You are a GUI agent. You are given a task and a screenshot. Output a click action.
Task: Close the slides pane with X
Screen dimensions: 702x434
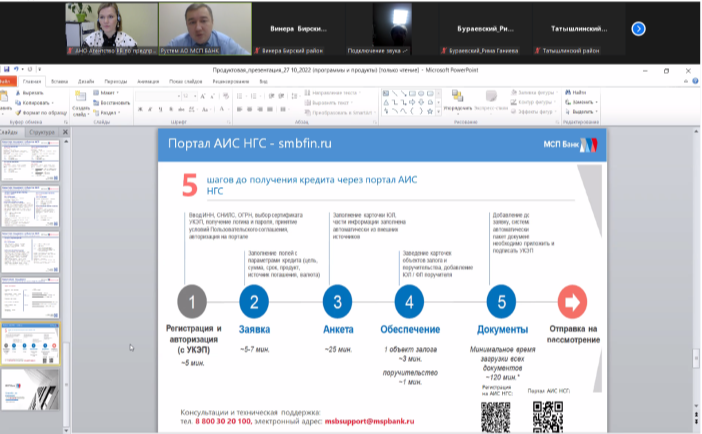tap(65, 132)
